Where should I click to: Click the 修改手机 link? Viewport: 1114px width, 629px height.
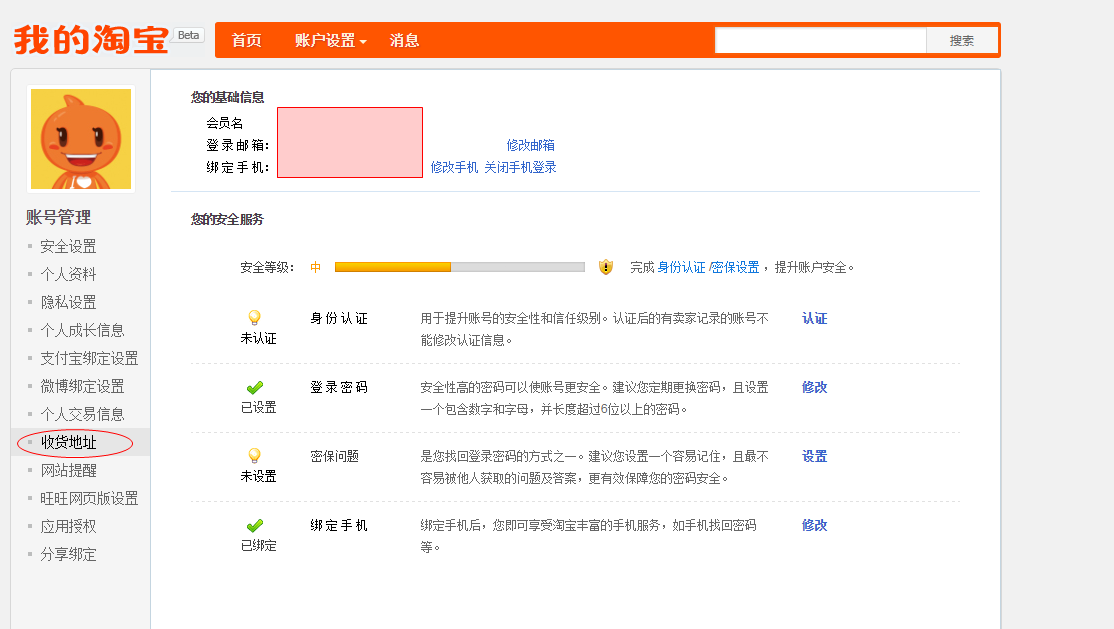click(455, 167)
